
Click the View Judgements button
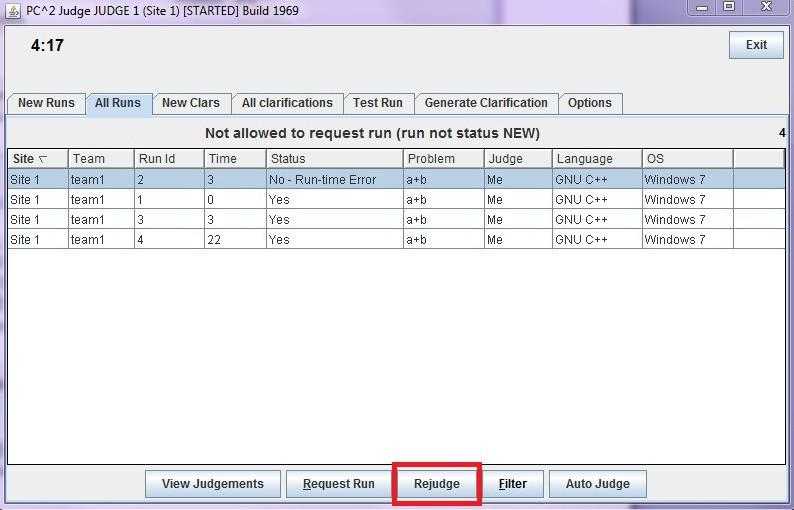tap(213, 484)
